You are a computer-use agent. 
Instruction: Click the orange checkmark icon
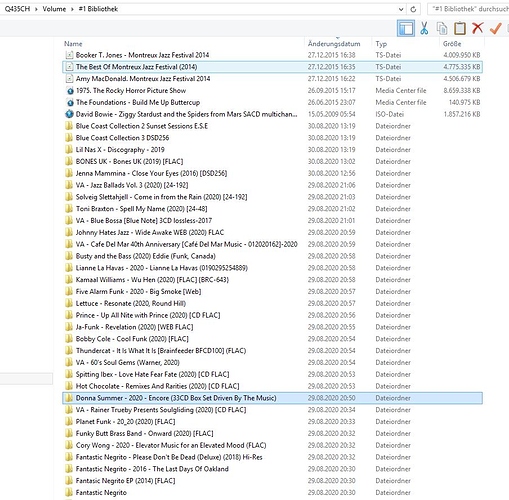pos(495,28)
